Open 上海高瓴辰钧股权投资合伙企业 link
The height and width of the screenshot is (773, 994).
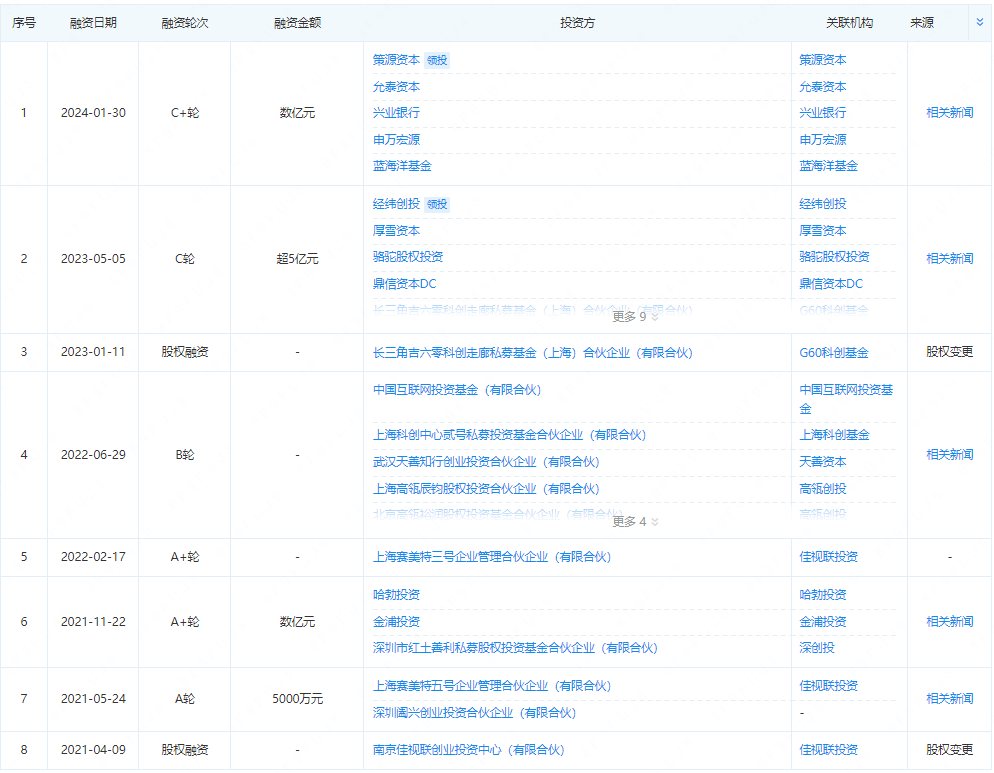(x=486, y=489)
